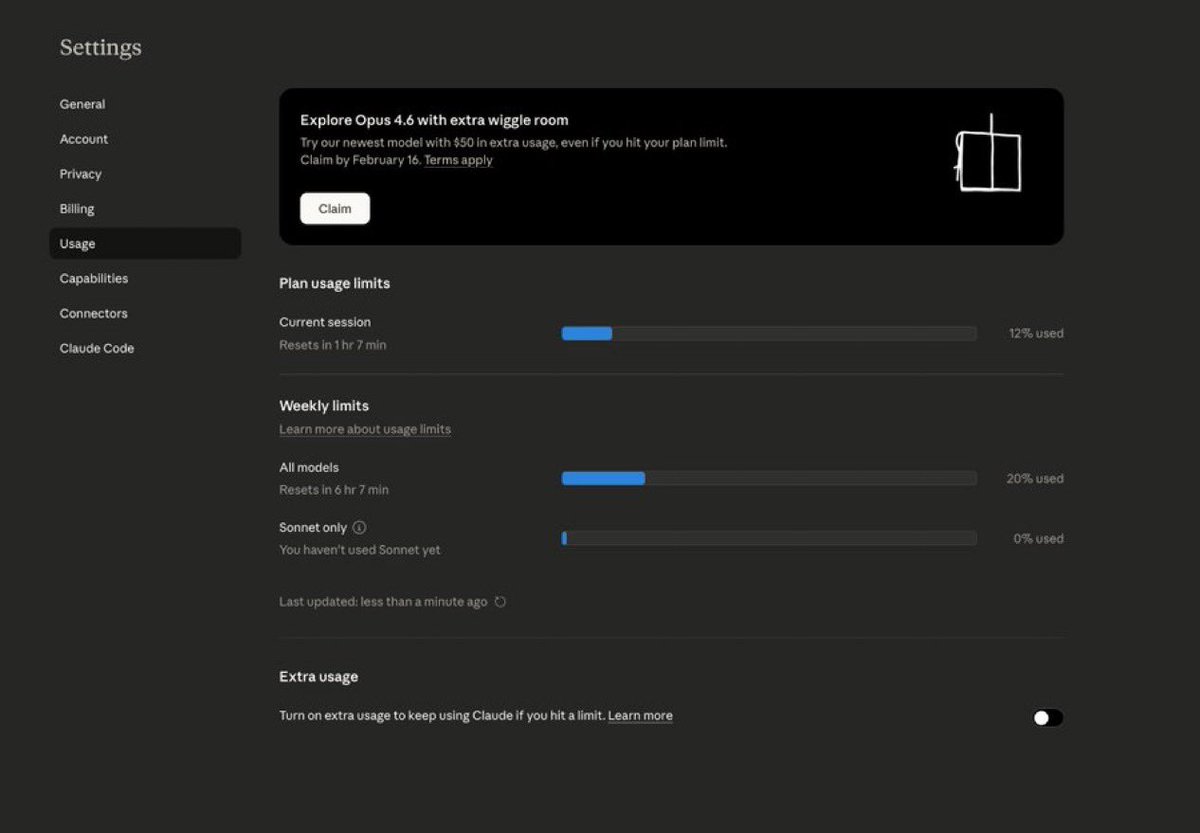Click the '20% used' value

click(x=1035, y=479)
